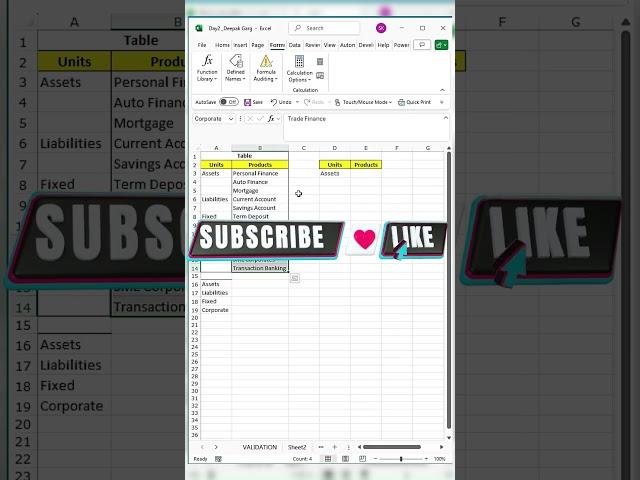This screenshot has width=640, height=480.
Task: Click the Calculate Sheet icon
Action: click(x=320, y=76)
